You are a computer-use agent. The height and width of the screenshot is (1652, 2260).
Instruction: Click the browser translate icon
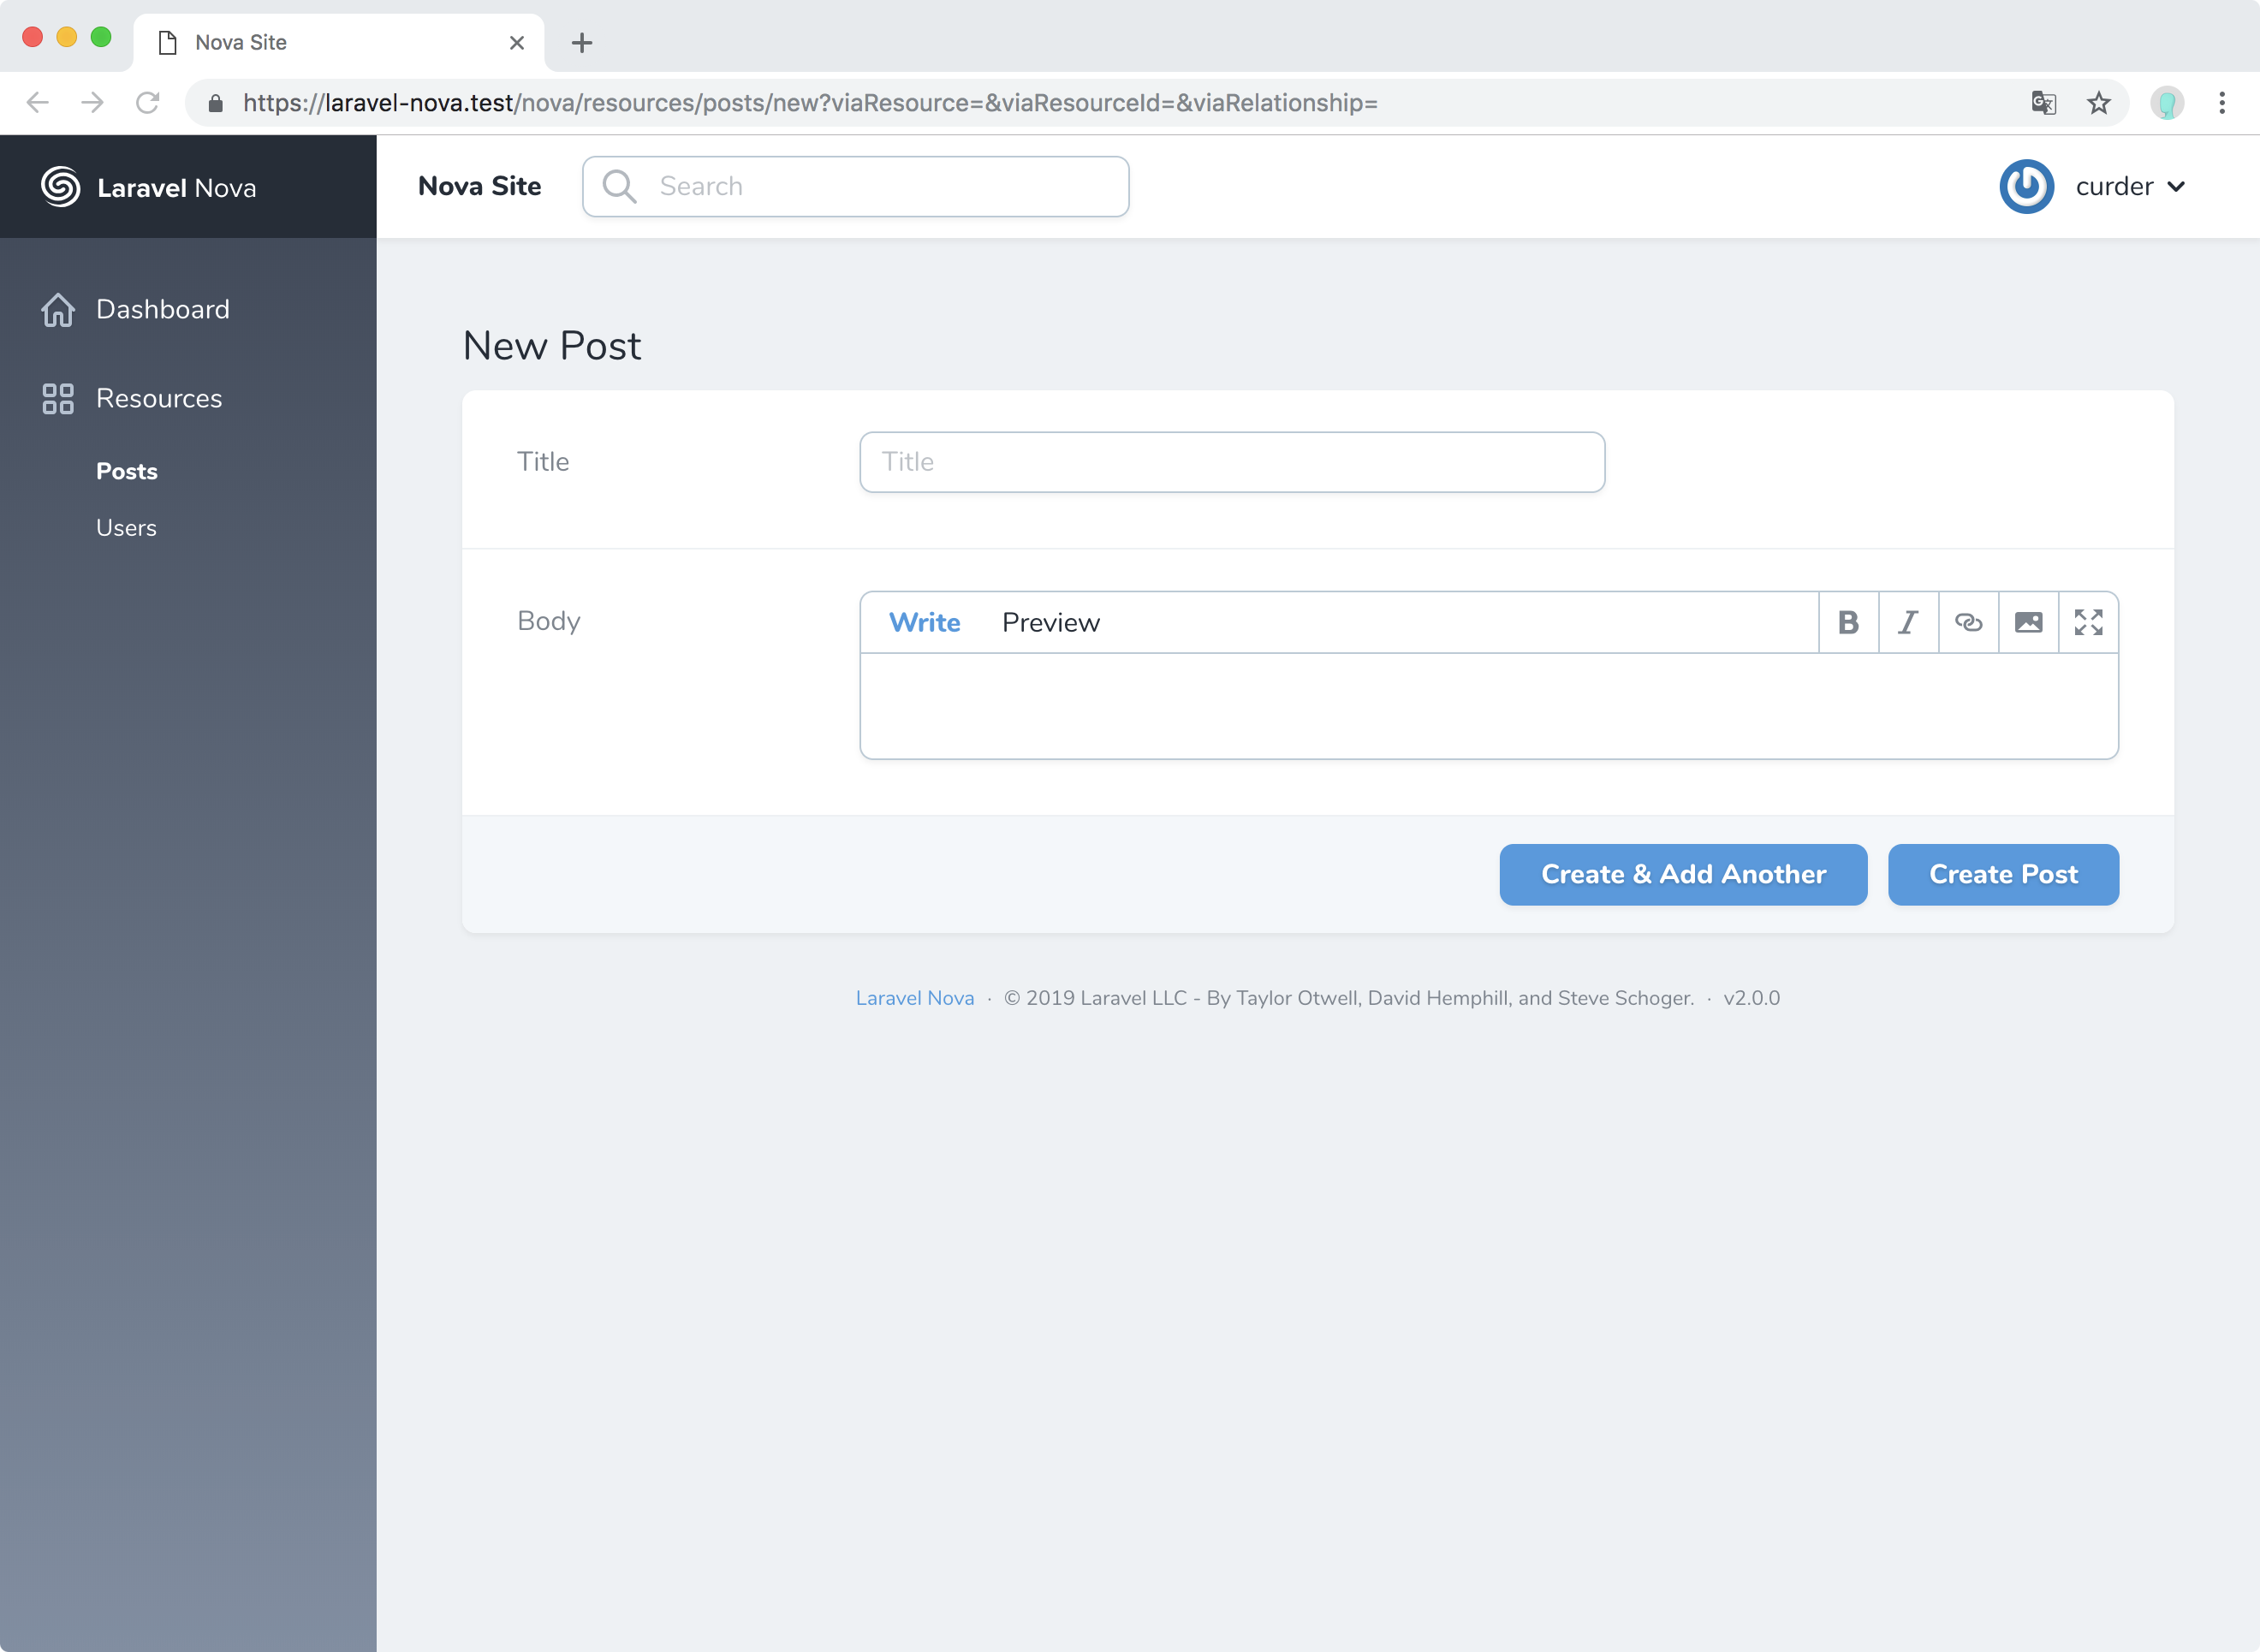pos(2043,103)
